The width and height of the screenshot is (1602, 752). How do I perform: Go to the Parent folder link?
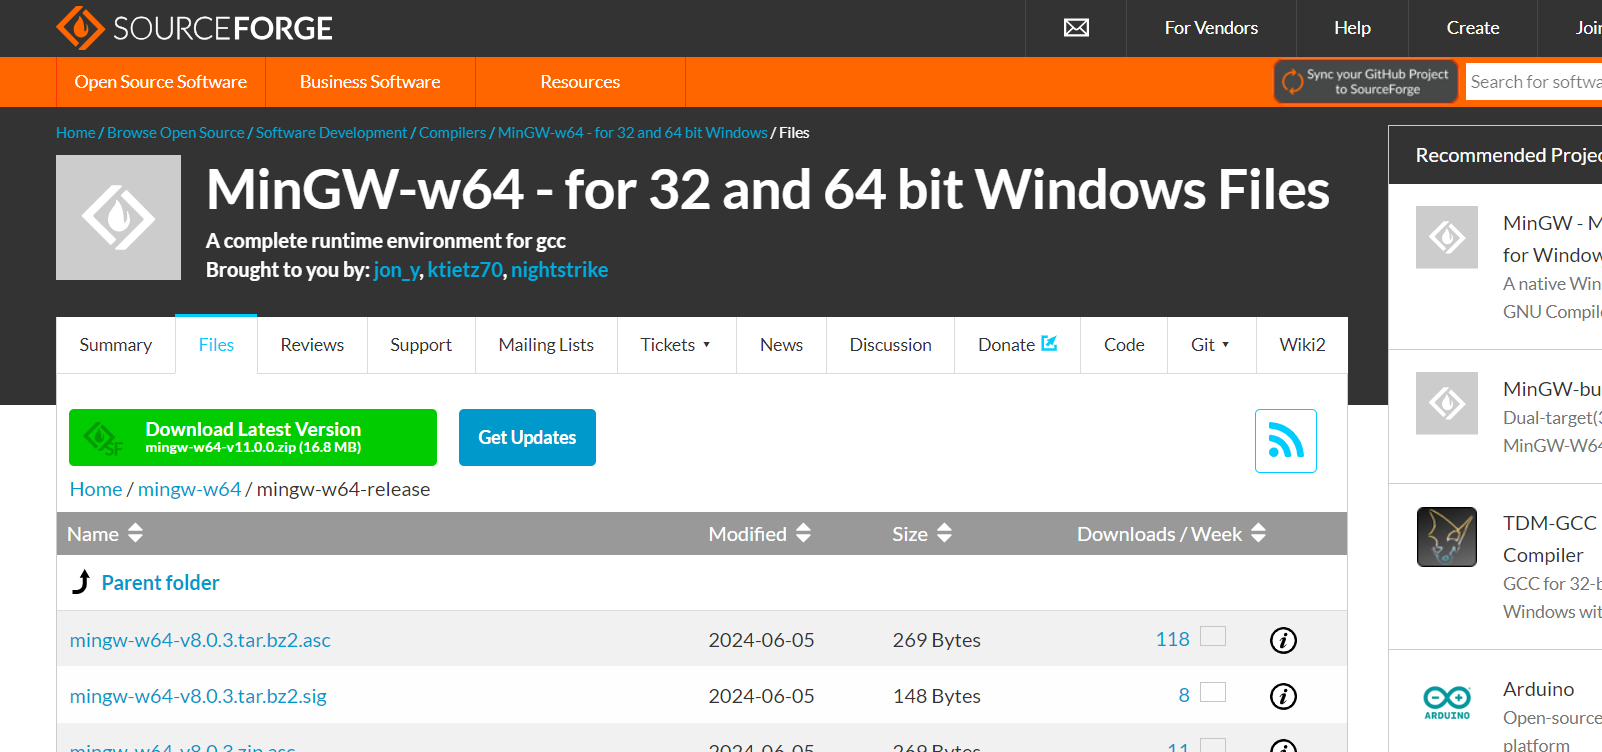click(x=160, y=583)
